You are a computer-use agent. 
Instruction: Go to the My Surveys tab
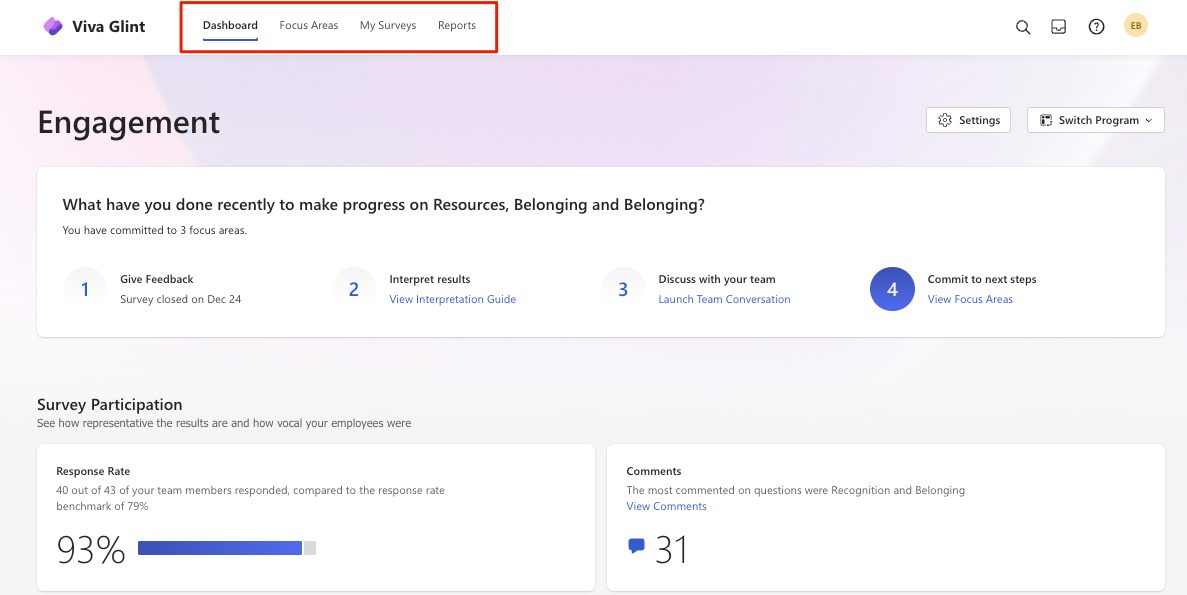(x=388, y=26)
